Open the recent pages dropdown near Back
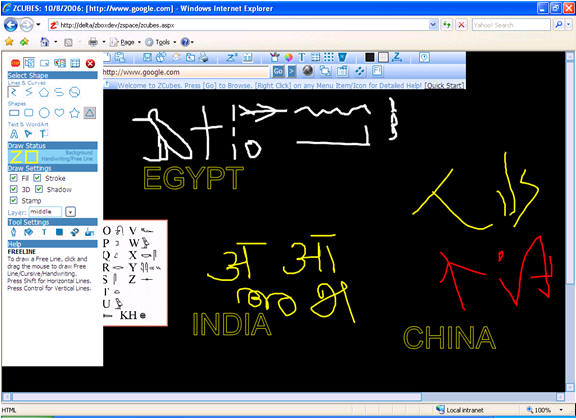 tap(38, 25)
